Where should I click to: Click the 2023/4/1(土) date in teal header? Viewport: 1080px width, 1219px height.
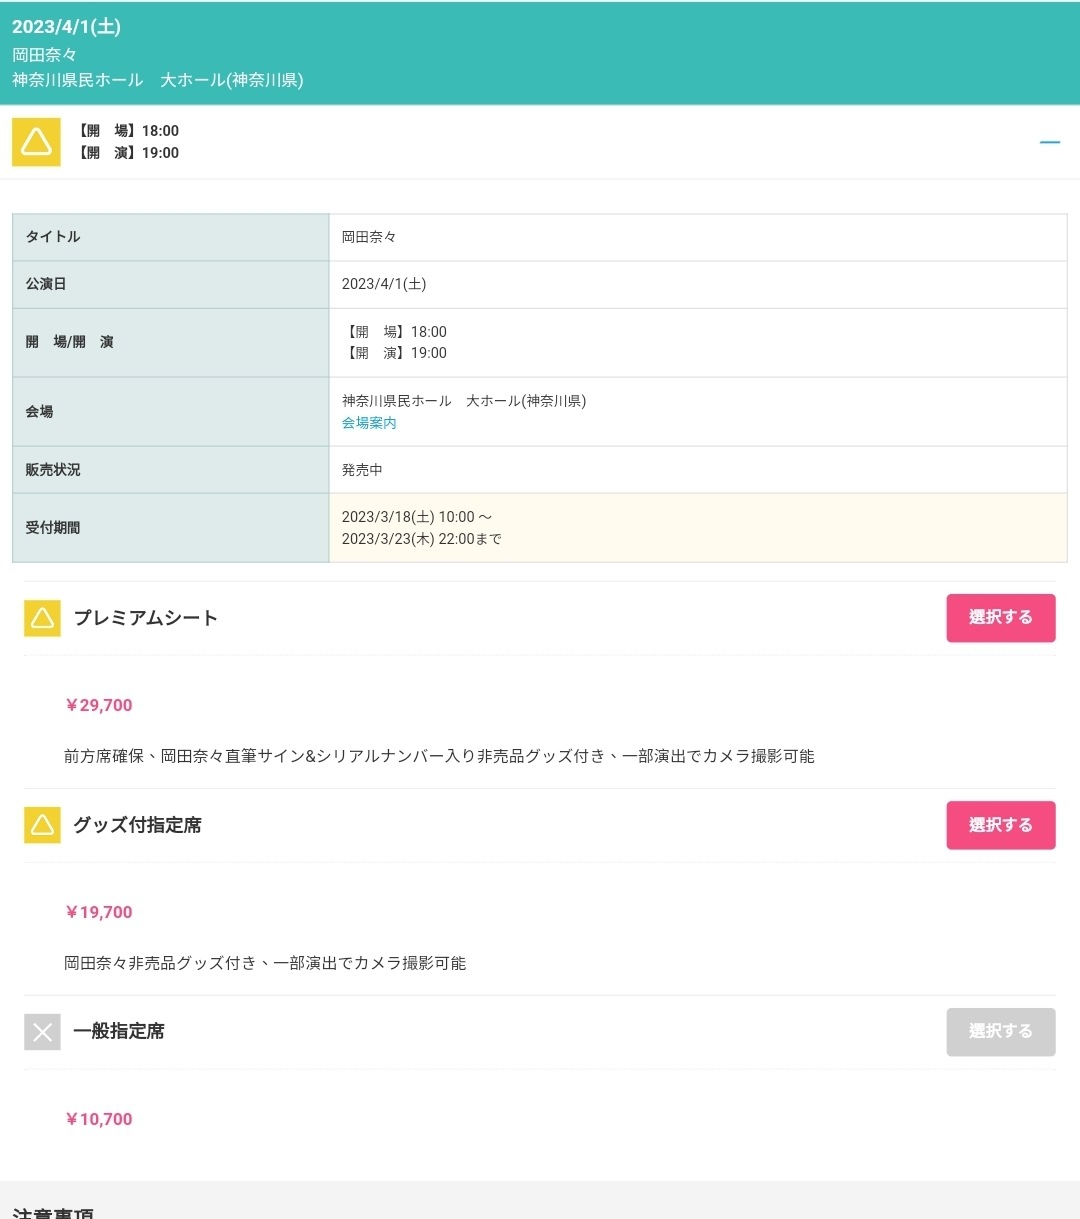[66, 27]
